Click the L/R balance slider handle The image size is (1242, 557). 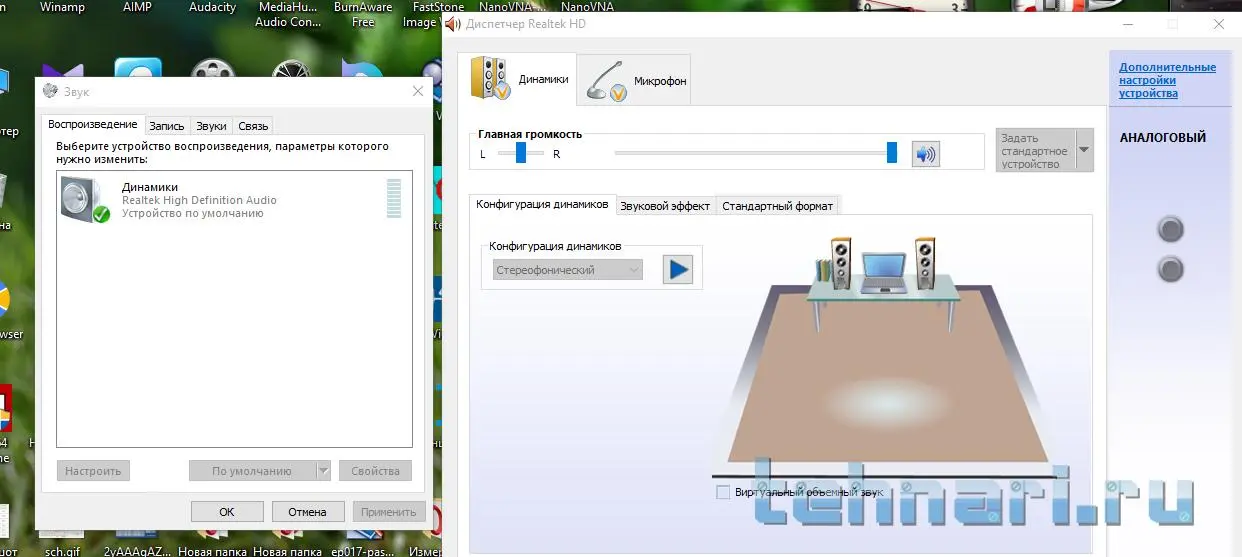coord(521,152)
